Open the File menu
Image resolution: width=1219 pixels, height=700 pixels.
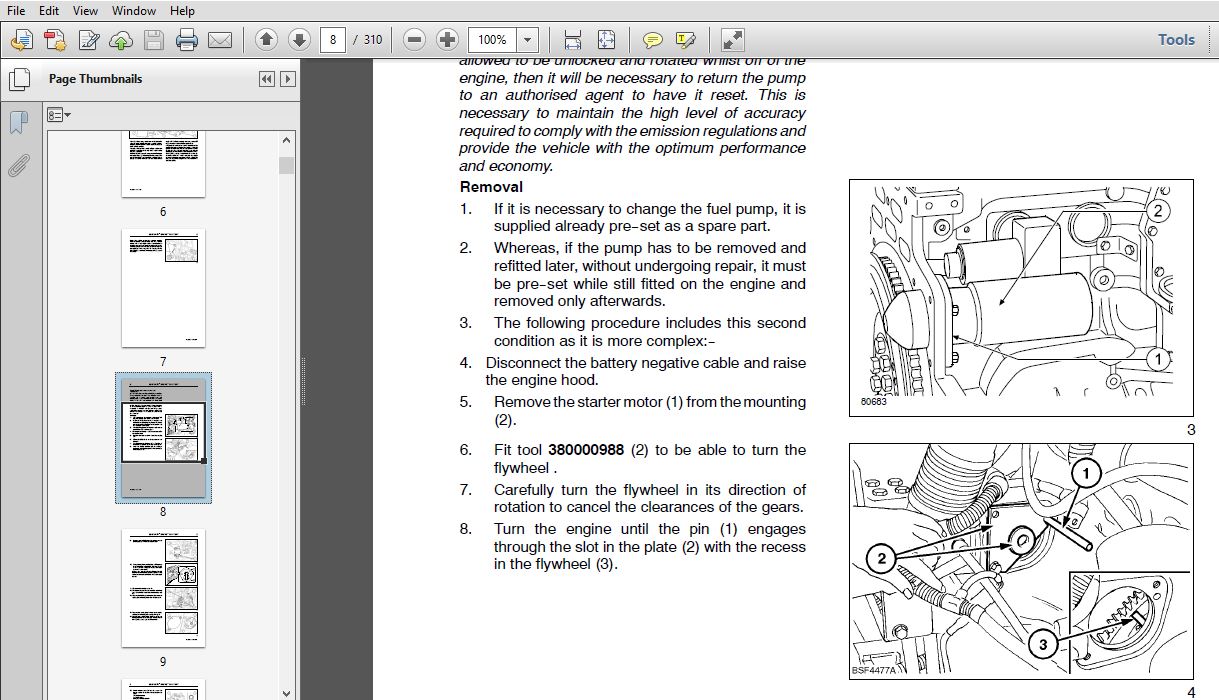(x=16, y=10)
